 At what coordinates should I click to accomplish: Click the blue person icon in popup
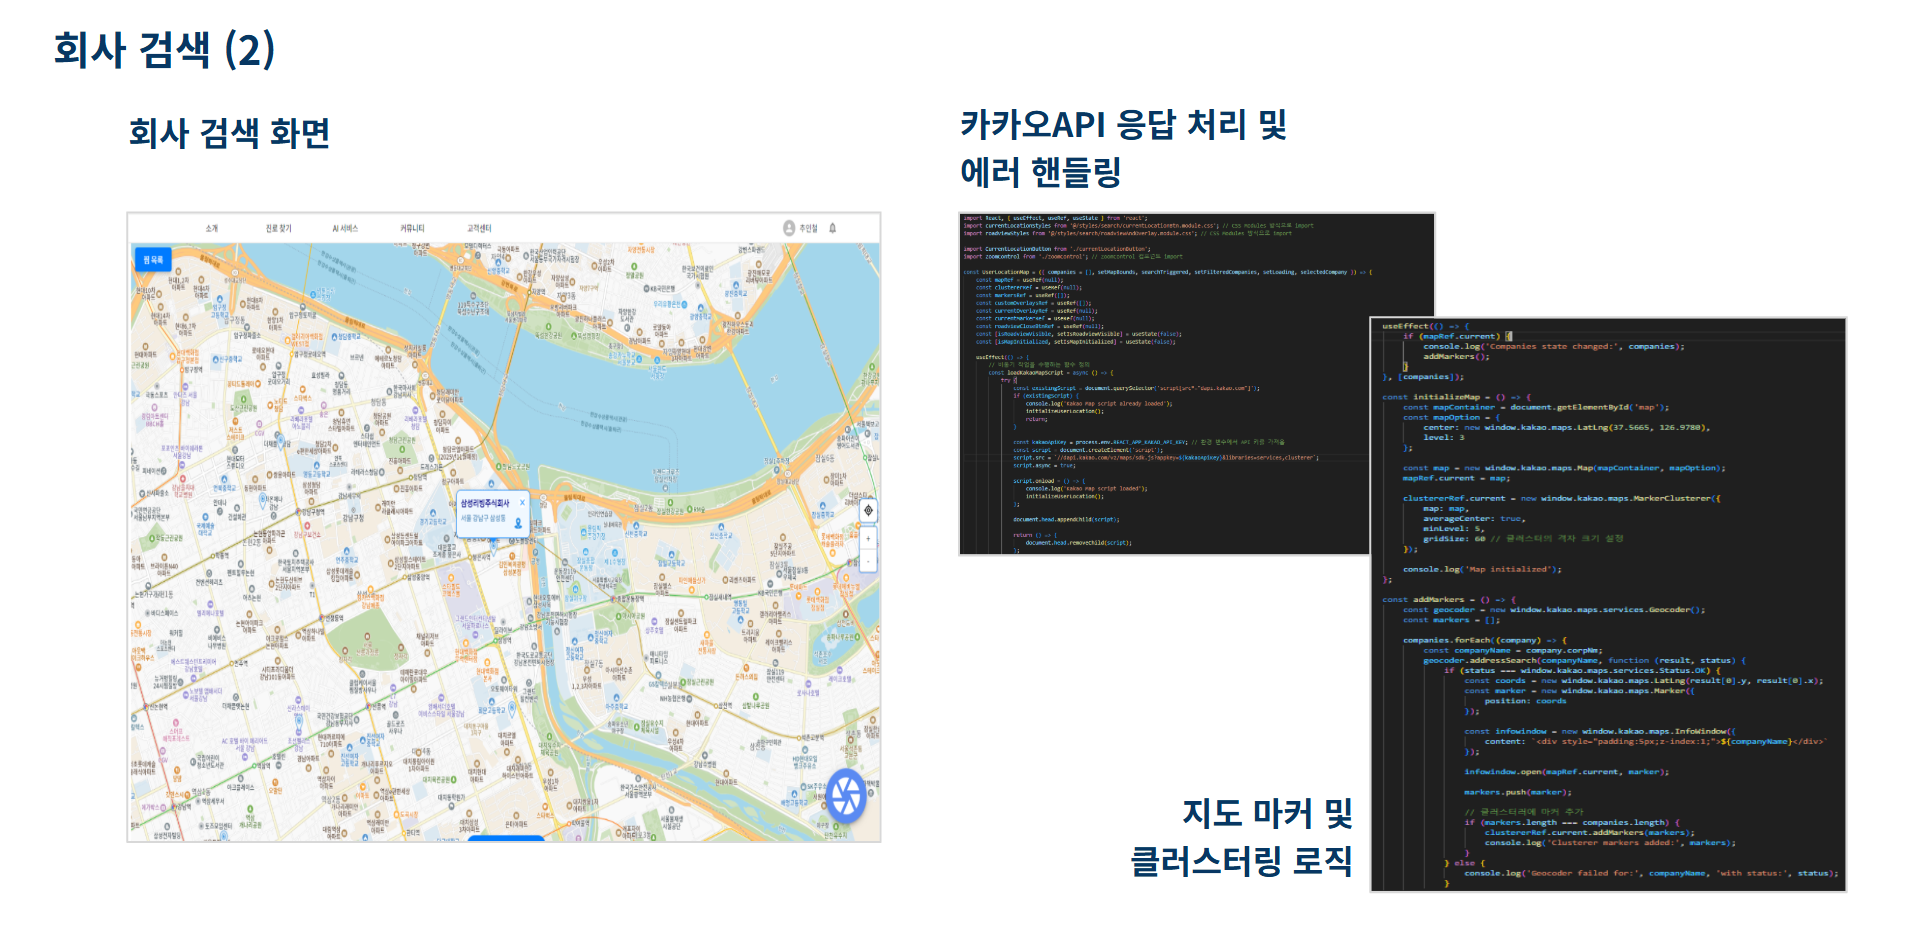[518, 523]
